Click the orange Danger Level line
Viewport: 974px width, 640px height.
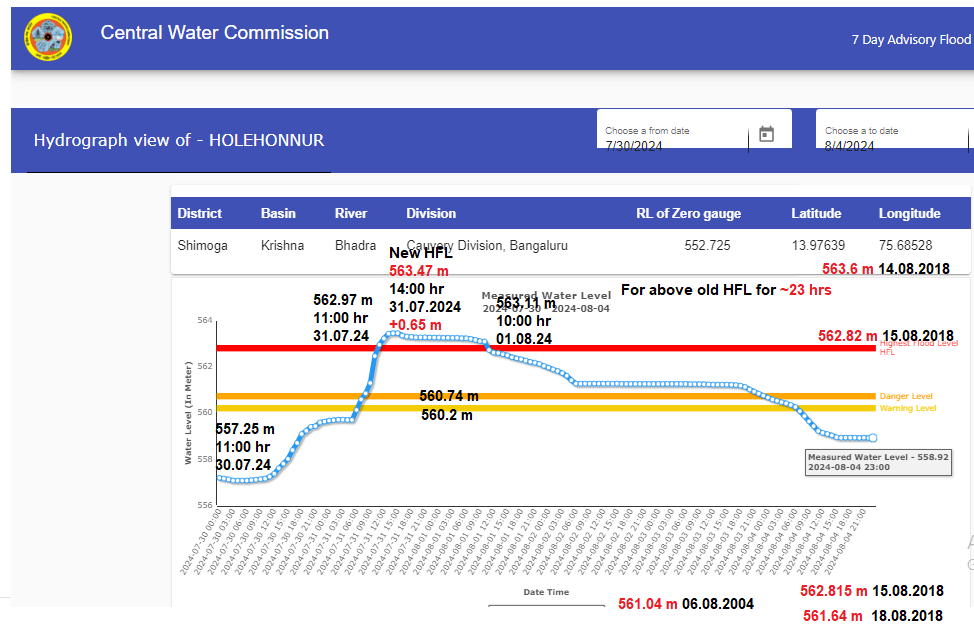click(x=650, y=396)
